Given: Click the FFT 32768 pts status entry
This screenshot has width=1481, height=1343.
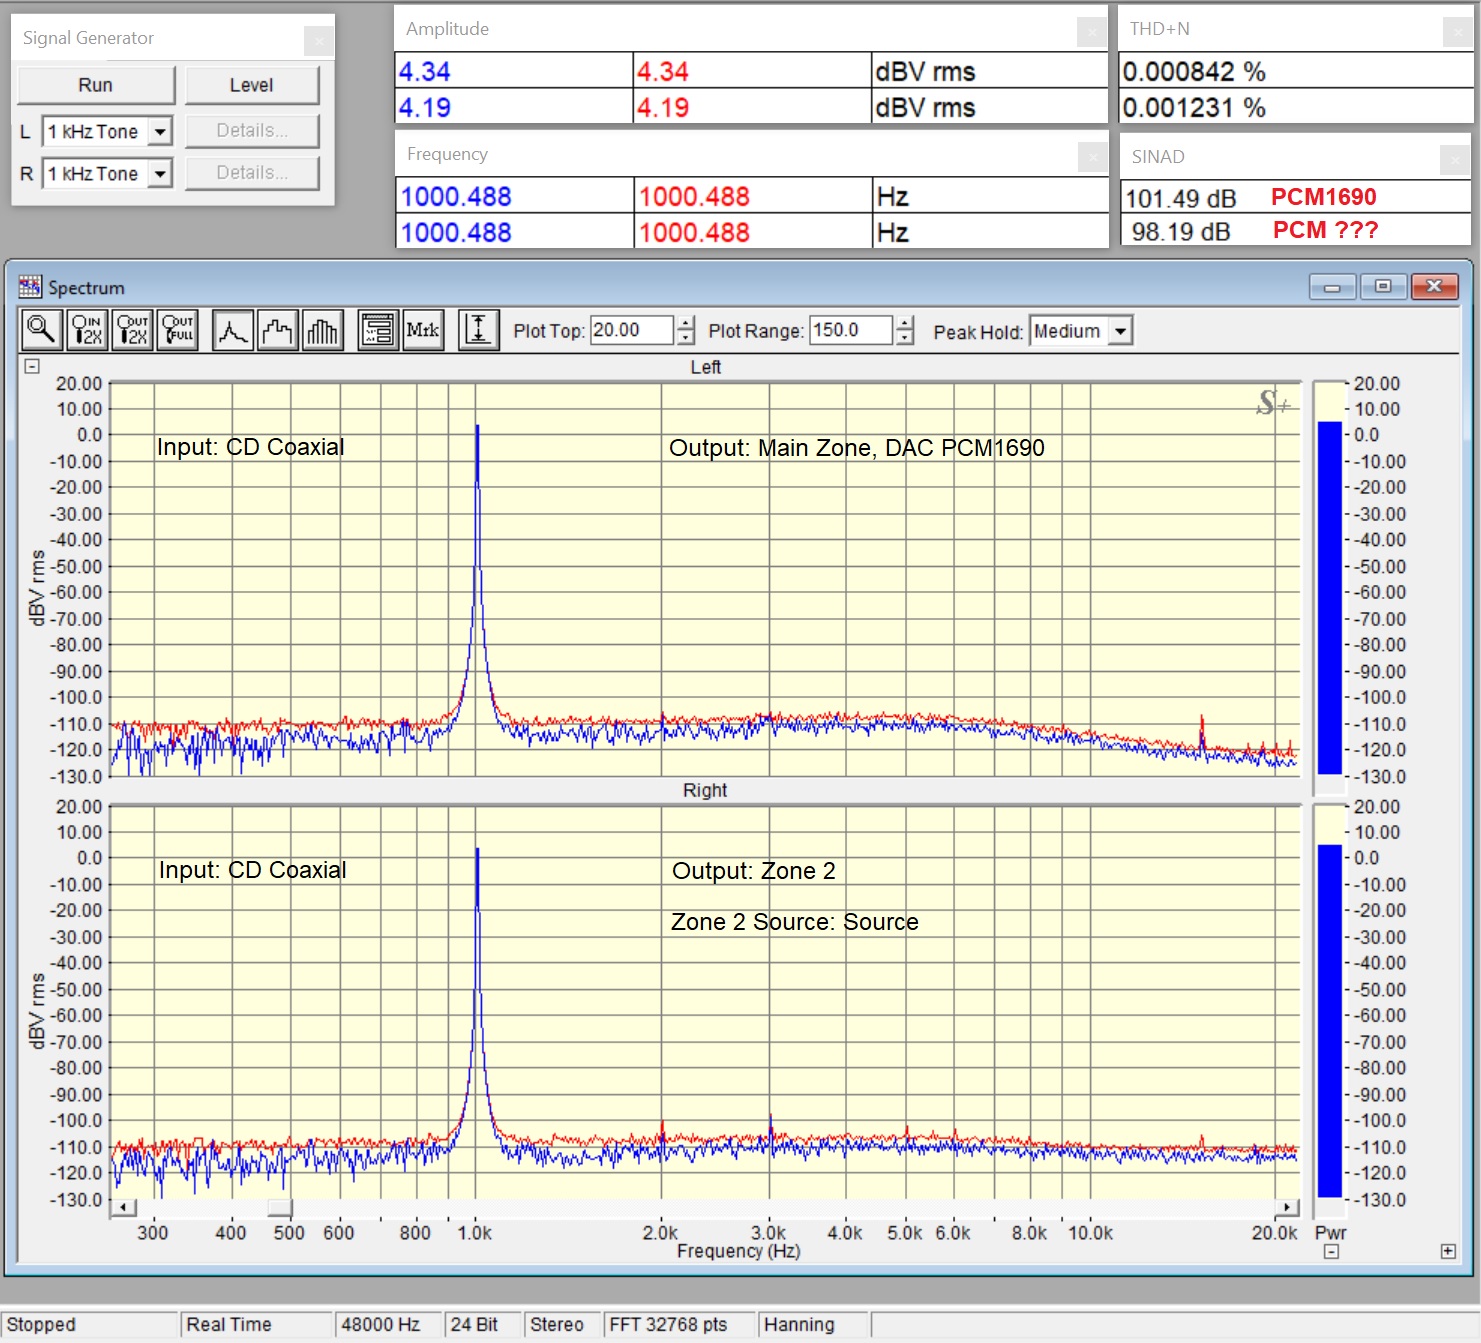Looking at the screenshot, I should (668, 1324).
